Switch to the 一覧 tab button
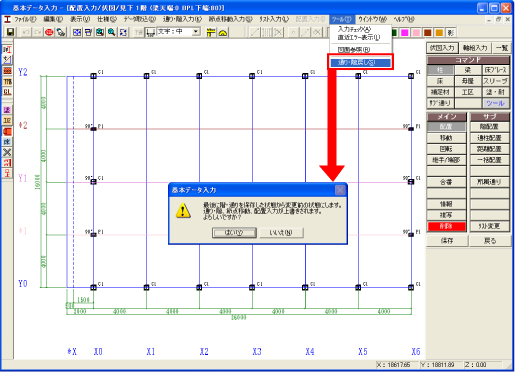Screen dimensions: 515x372 (x=502, y=48)
